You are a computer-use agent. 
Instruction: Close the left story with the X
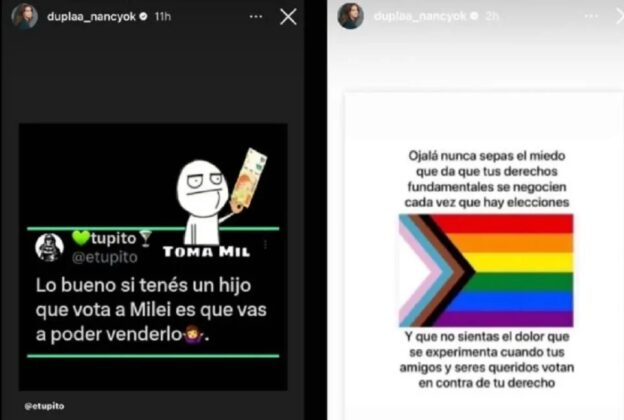pyautogui.click(x=288, y=17)
